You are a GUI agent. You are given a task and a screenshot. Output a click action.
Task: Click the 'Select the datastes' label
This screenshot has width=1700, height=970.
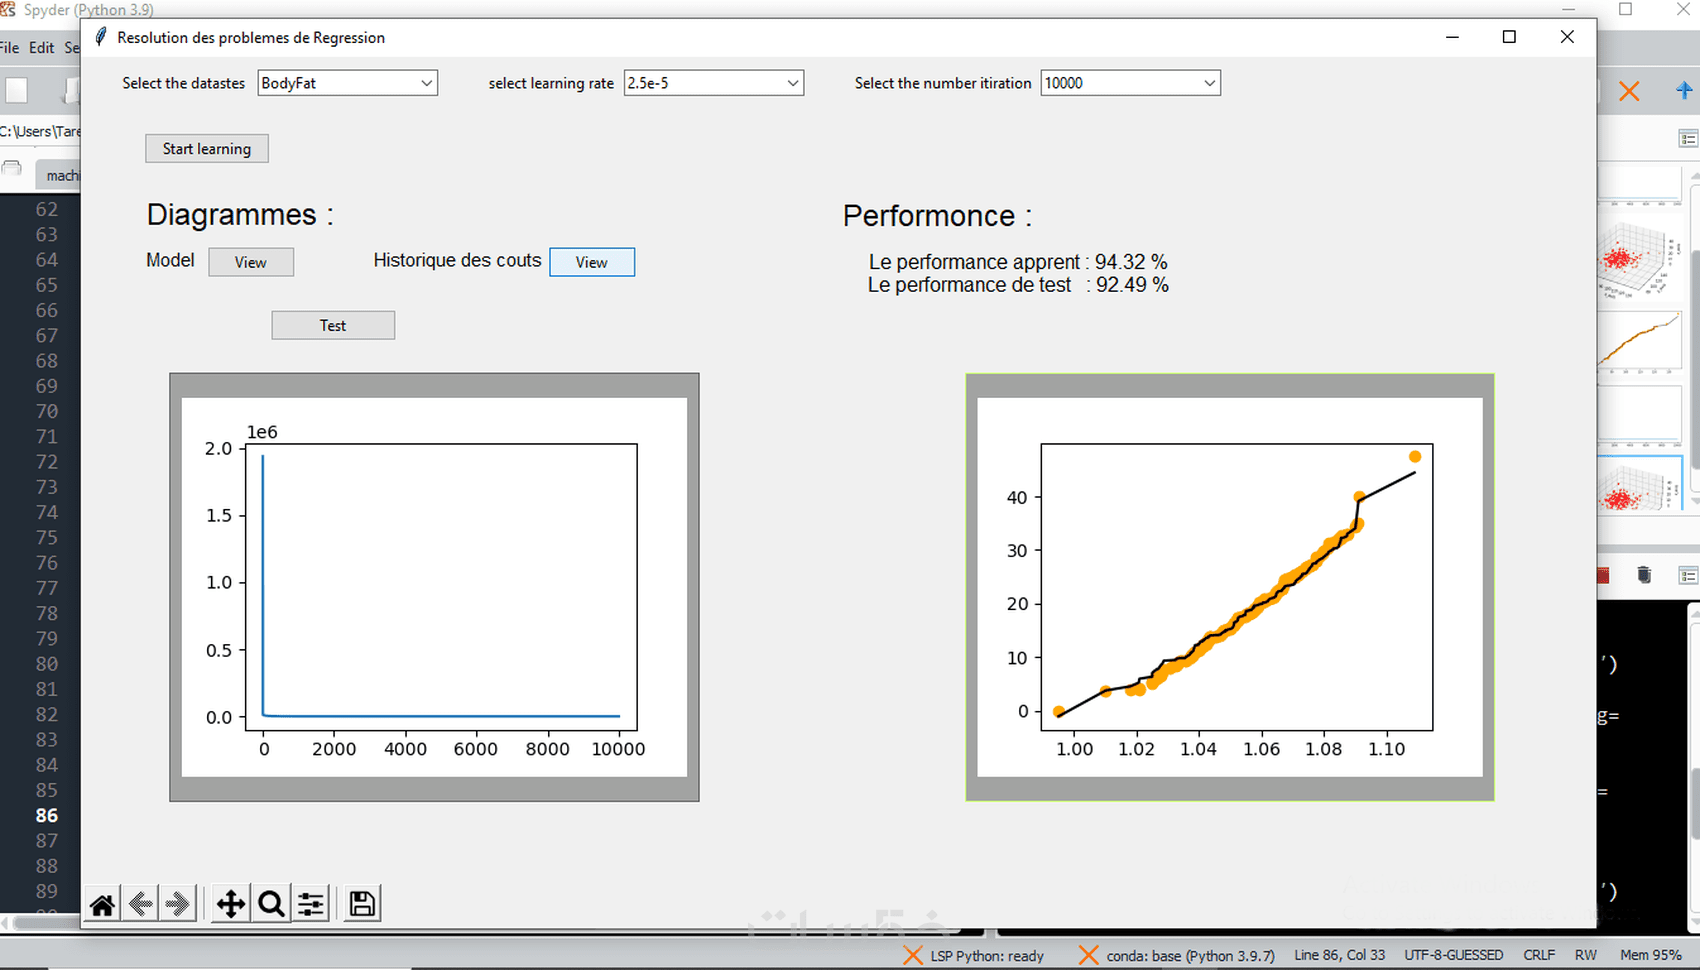(x=184, y=83)
